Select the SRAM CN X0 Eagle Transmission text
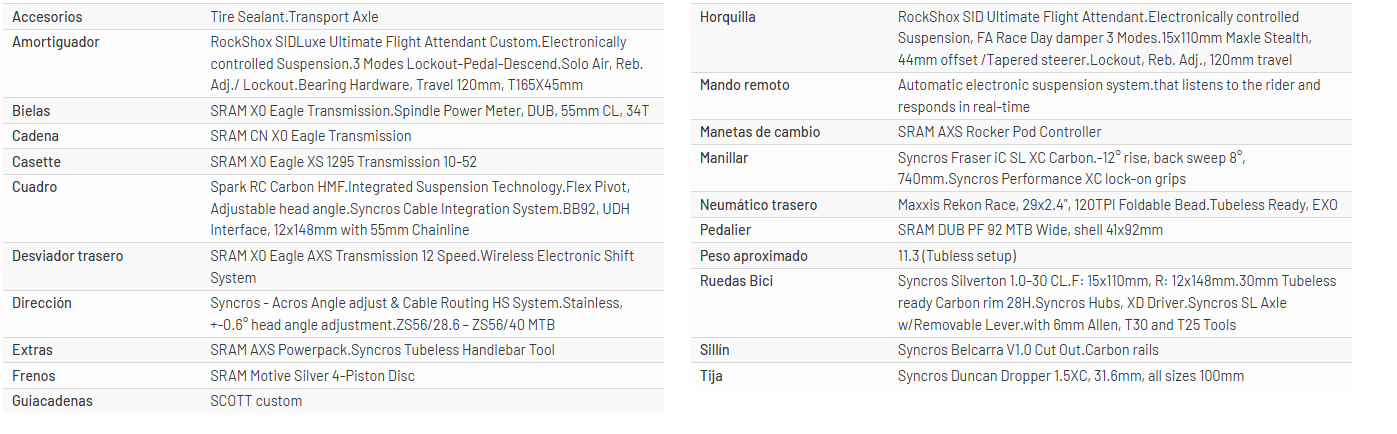The image size is (1397, 434). (310, 136)
